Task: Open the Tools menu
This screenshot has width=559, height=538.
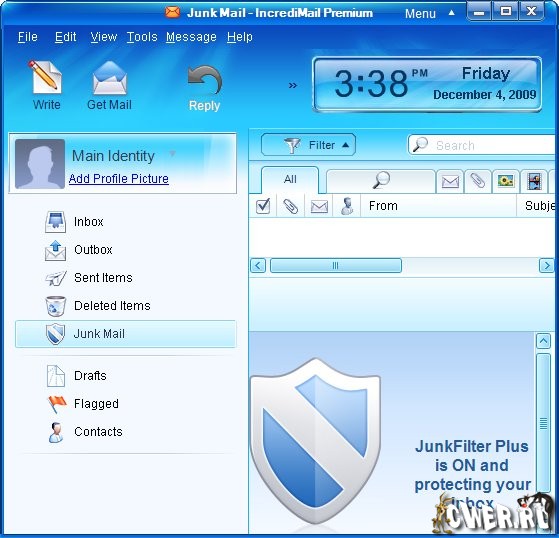Action: point(142,37)
